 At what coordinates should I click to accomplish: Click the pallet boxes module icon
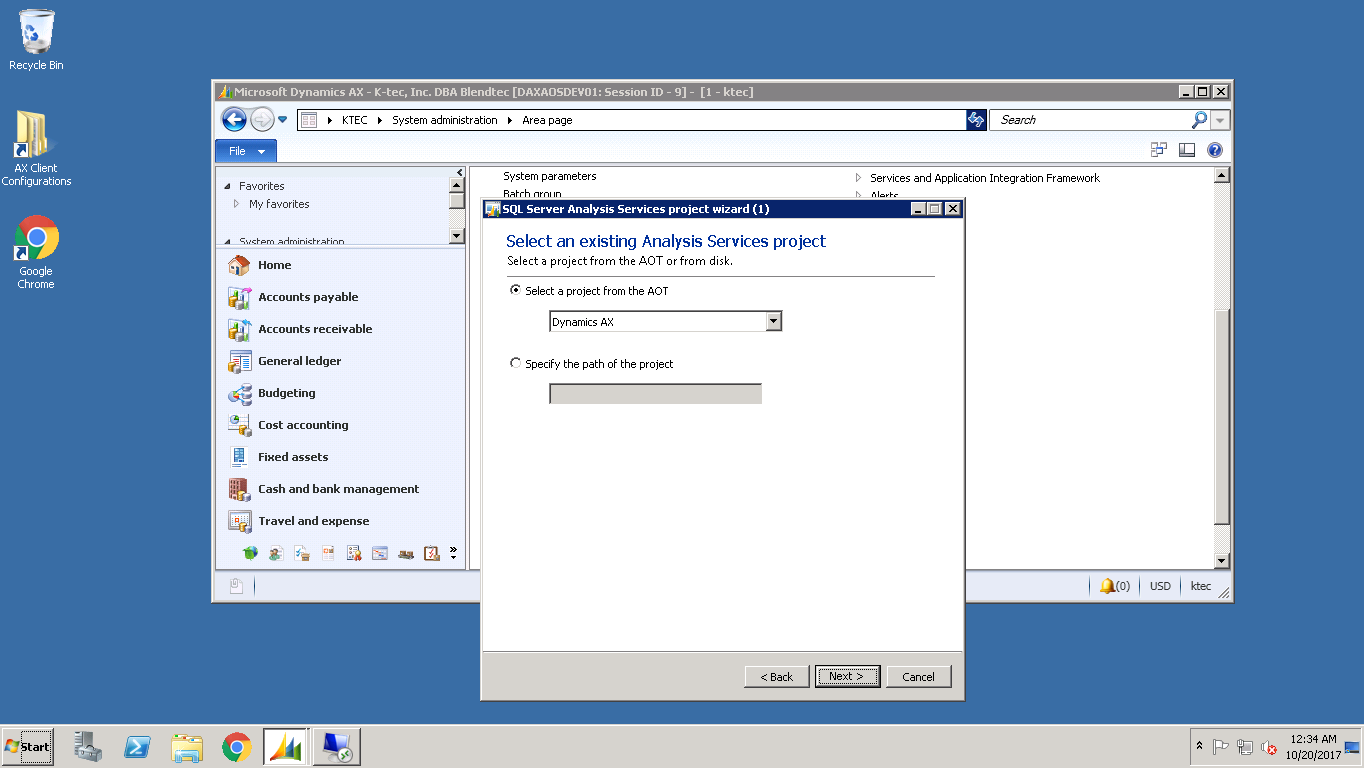406,553
